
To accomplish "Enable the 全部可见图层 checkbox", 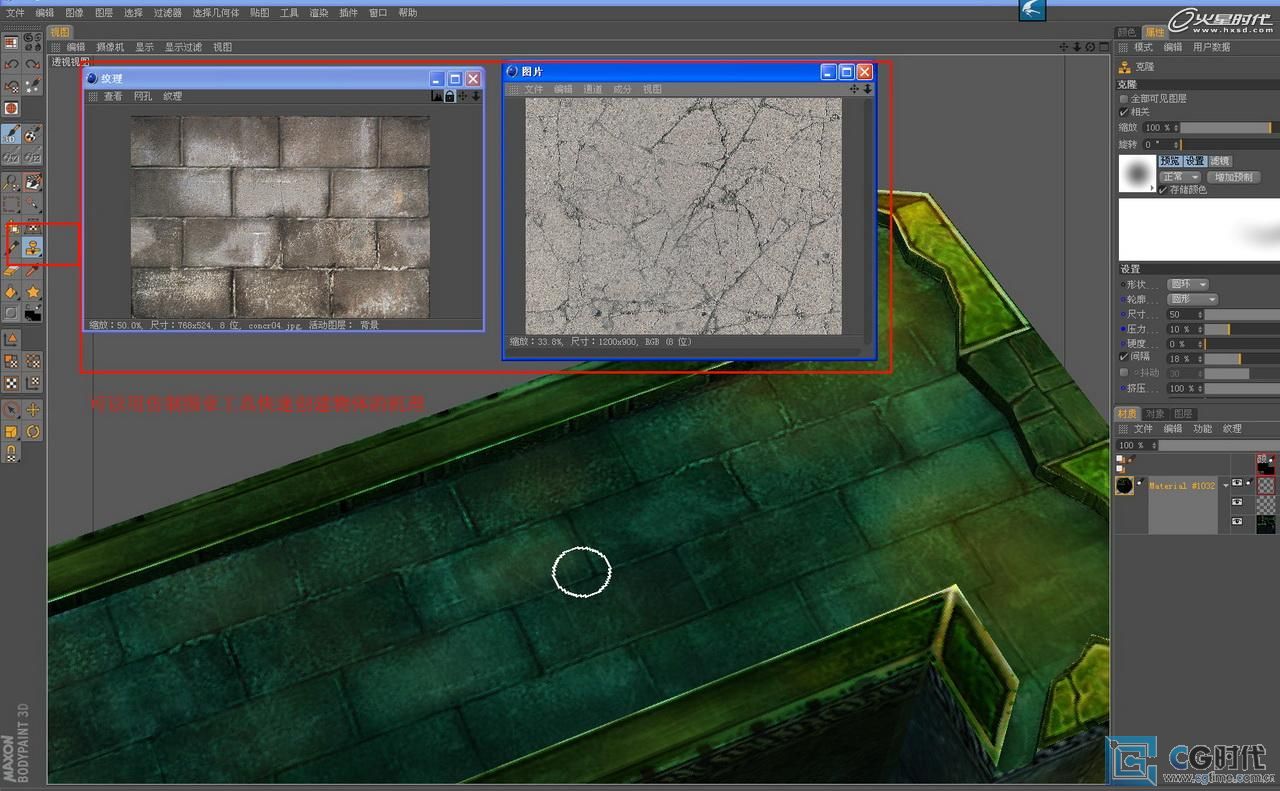I will click(x=1124, y=99).
